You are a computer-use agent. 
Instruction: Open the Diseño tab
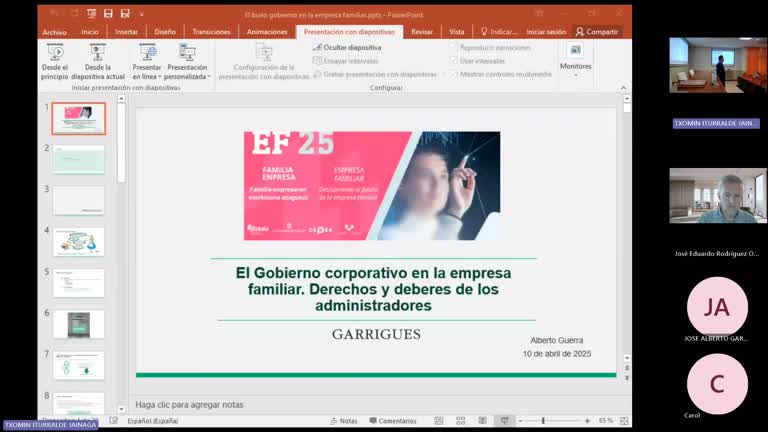click(x=165, y=32)
